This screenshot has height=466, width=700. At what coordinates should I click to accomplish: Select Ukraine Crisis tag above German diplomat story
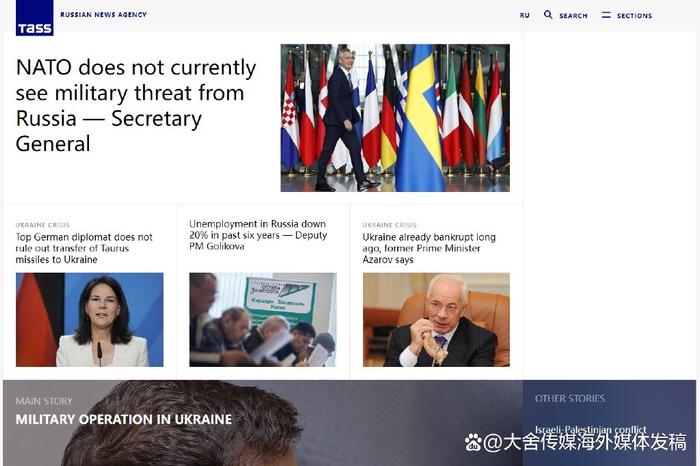pos(43,225)
